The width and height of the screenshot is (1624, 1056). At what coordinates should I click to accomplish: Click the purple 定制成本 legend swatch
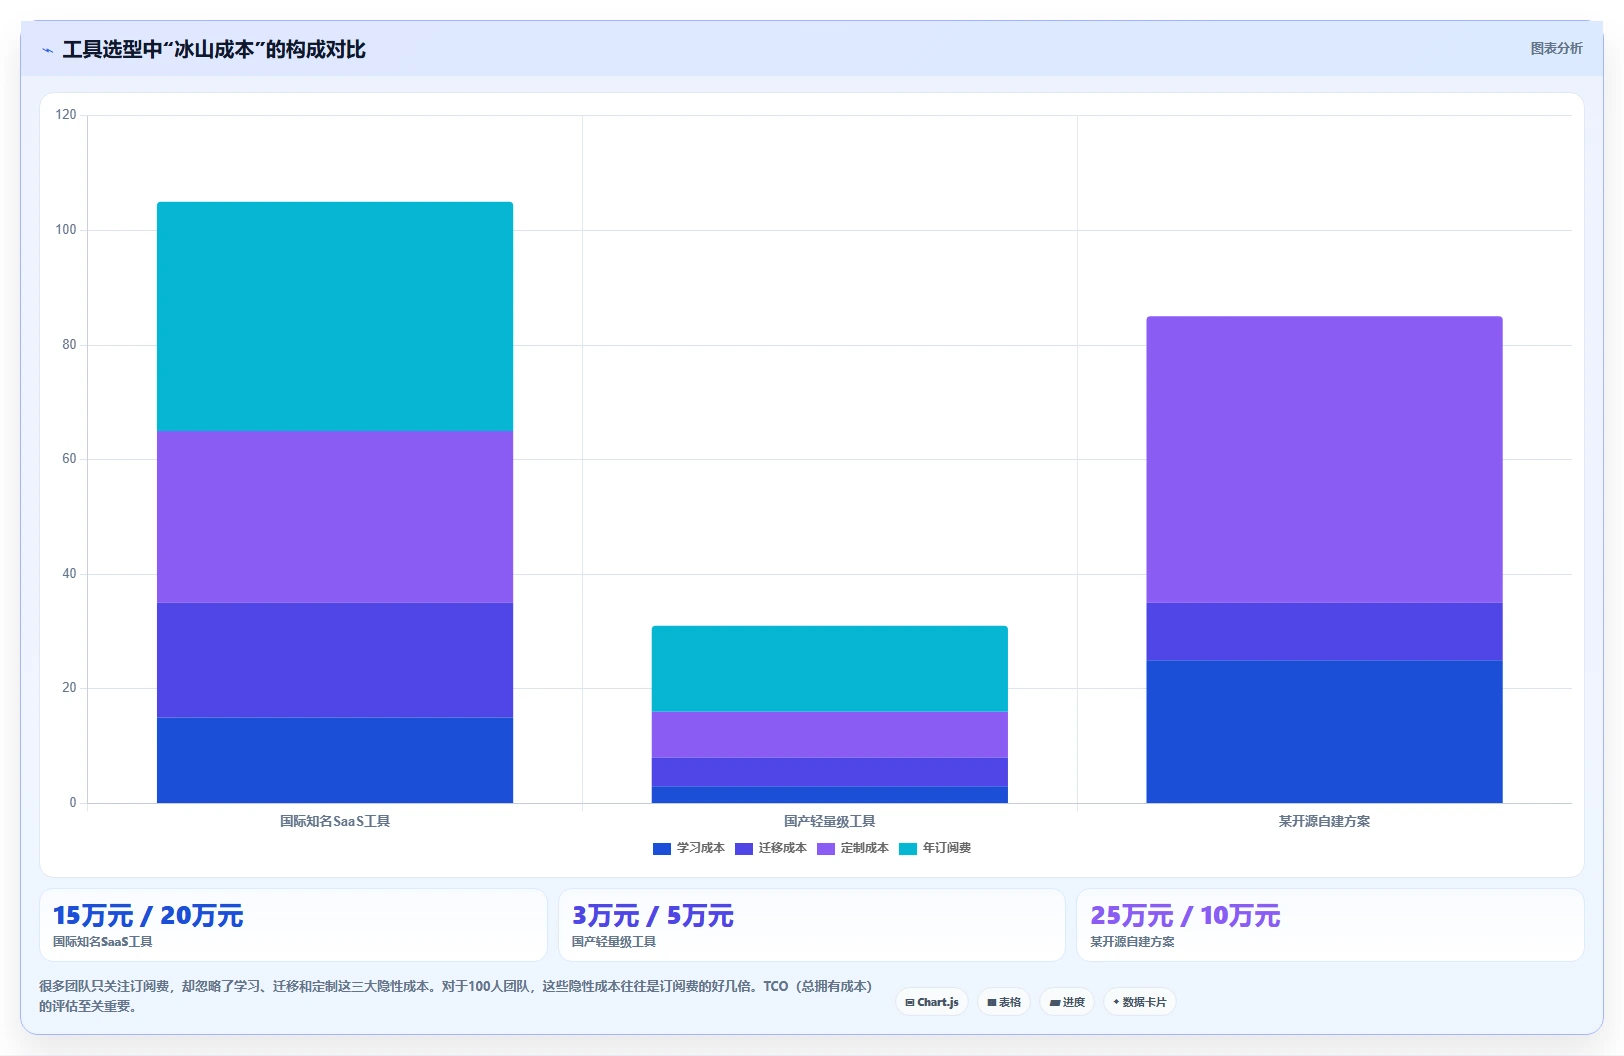tap(826, 849)
